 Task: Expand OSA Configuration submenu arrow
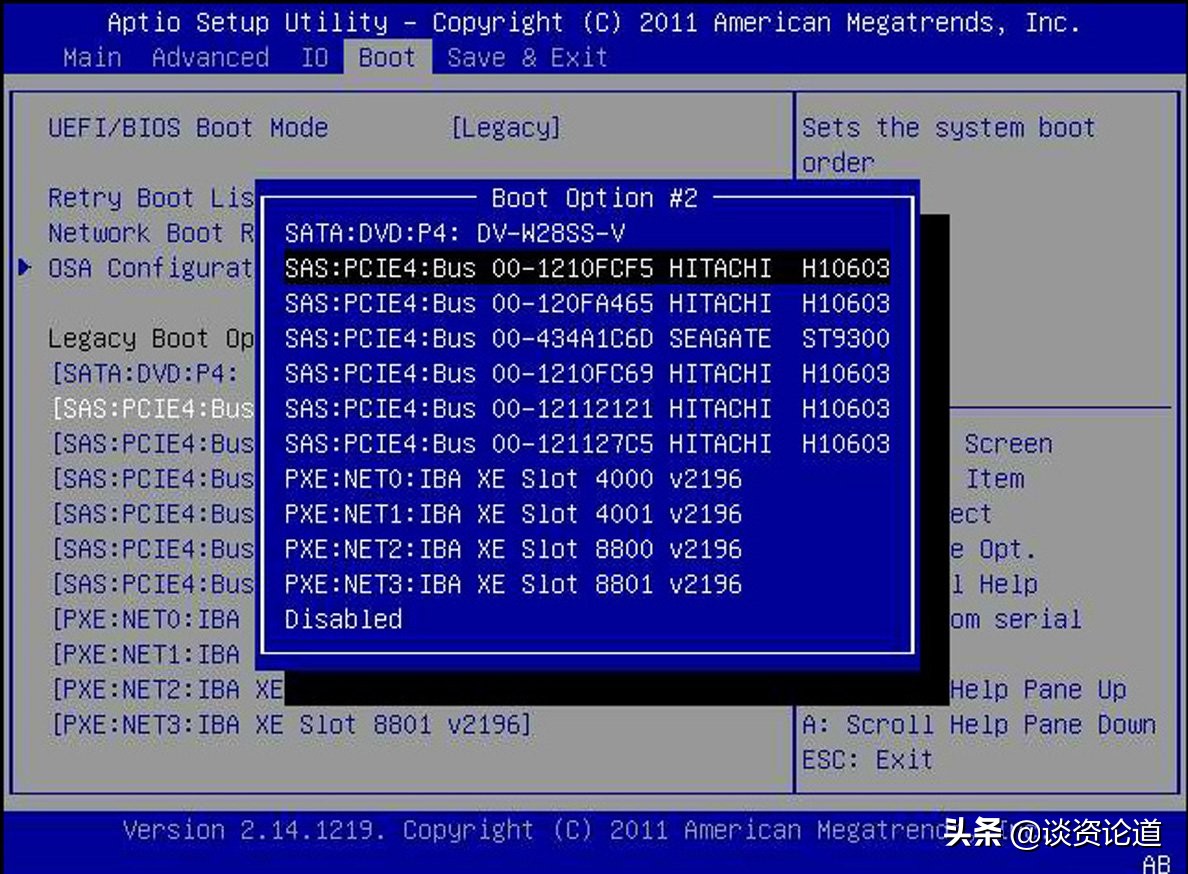click(25, 267)
